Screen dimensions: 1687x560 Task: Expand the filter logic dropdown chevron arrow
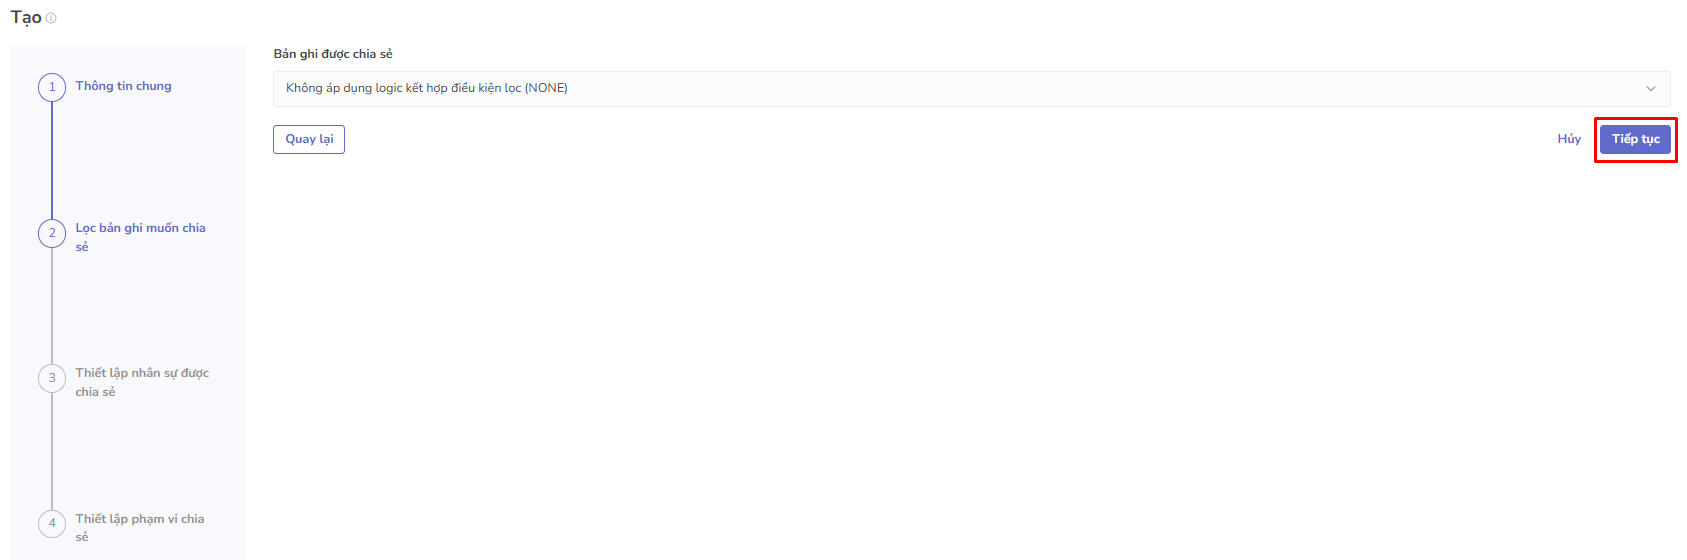[1651, 88]
